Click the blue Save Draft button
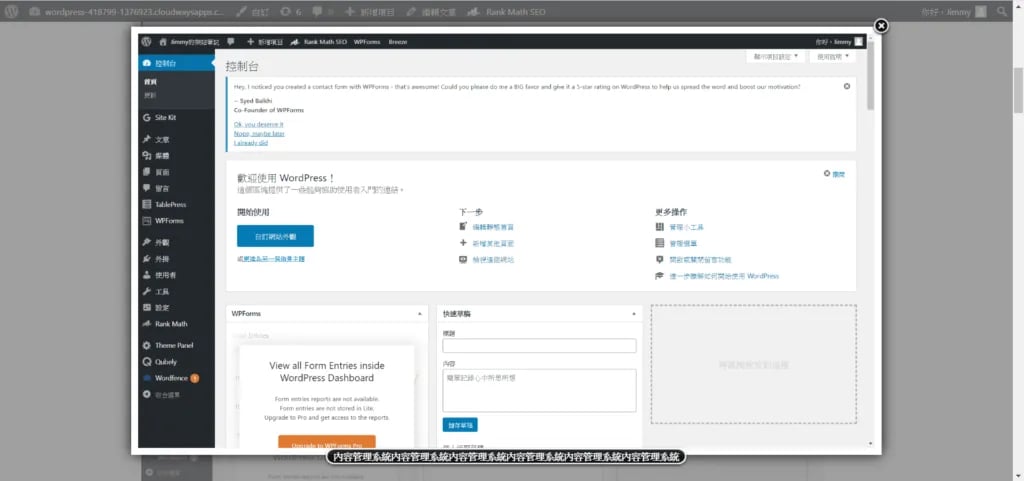 tap(460, 424)
